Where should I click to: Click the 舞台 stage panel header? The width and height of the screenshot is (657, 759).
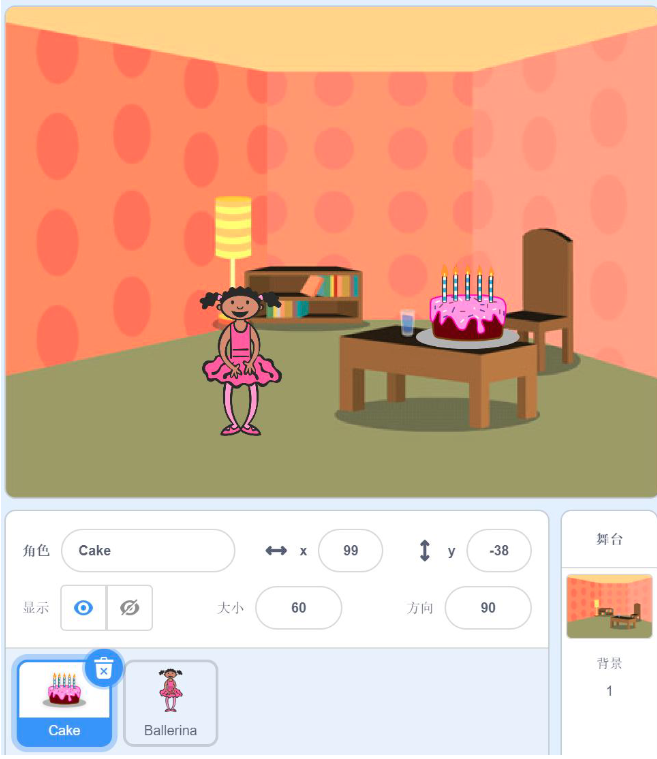click(610, 539)
